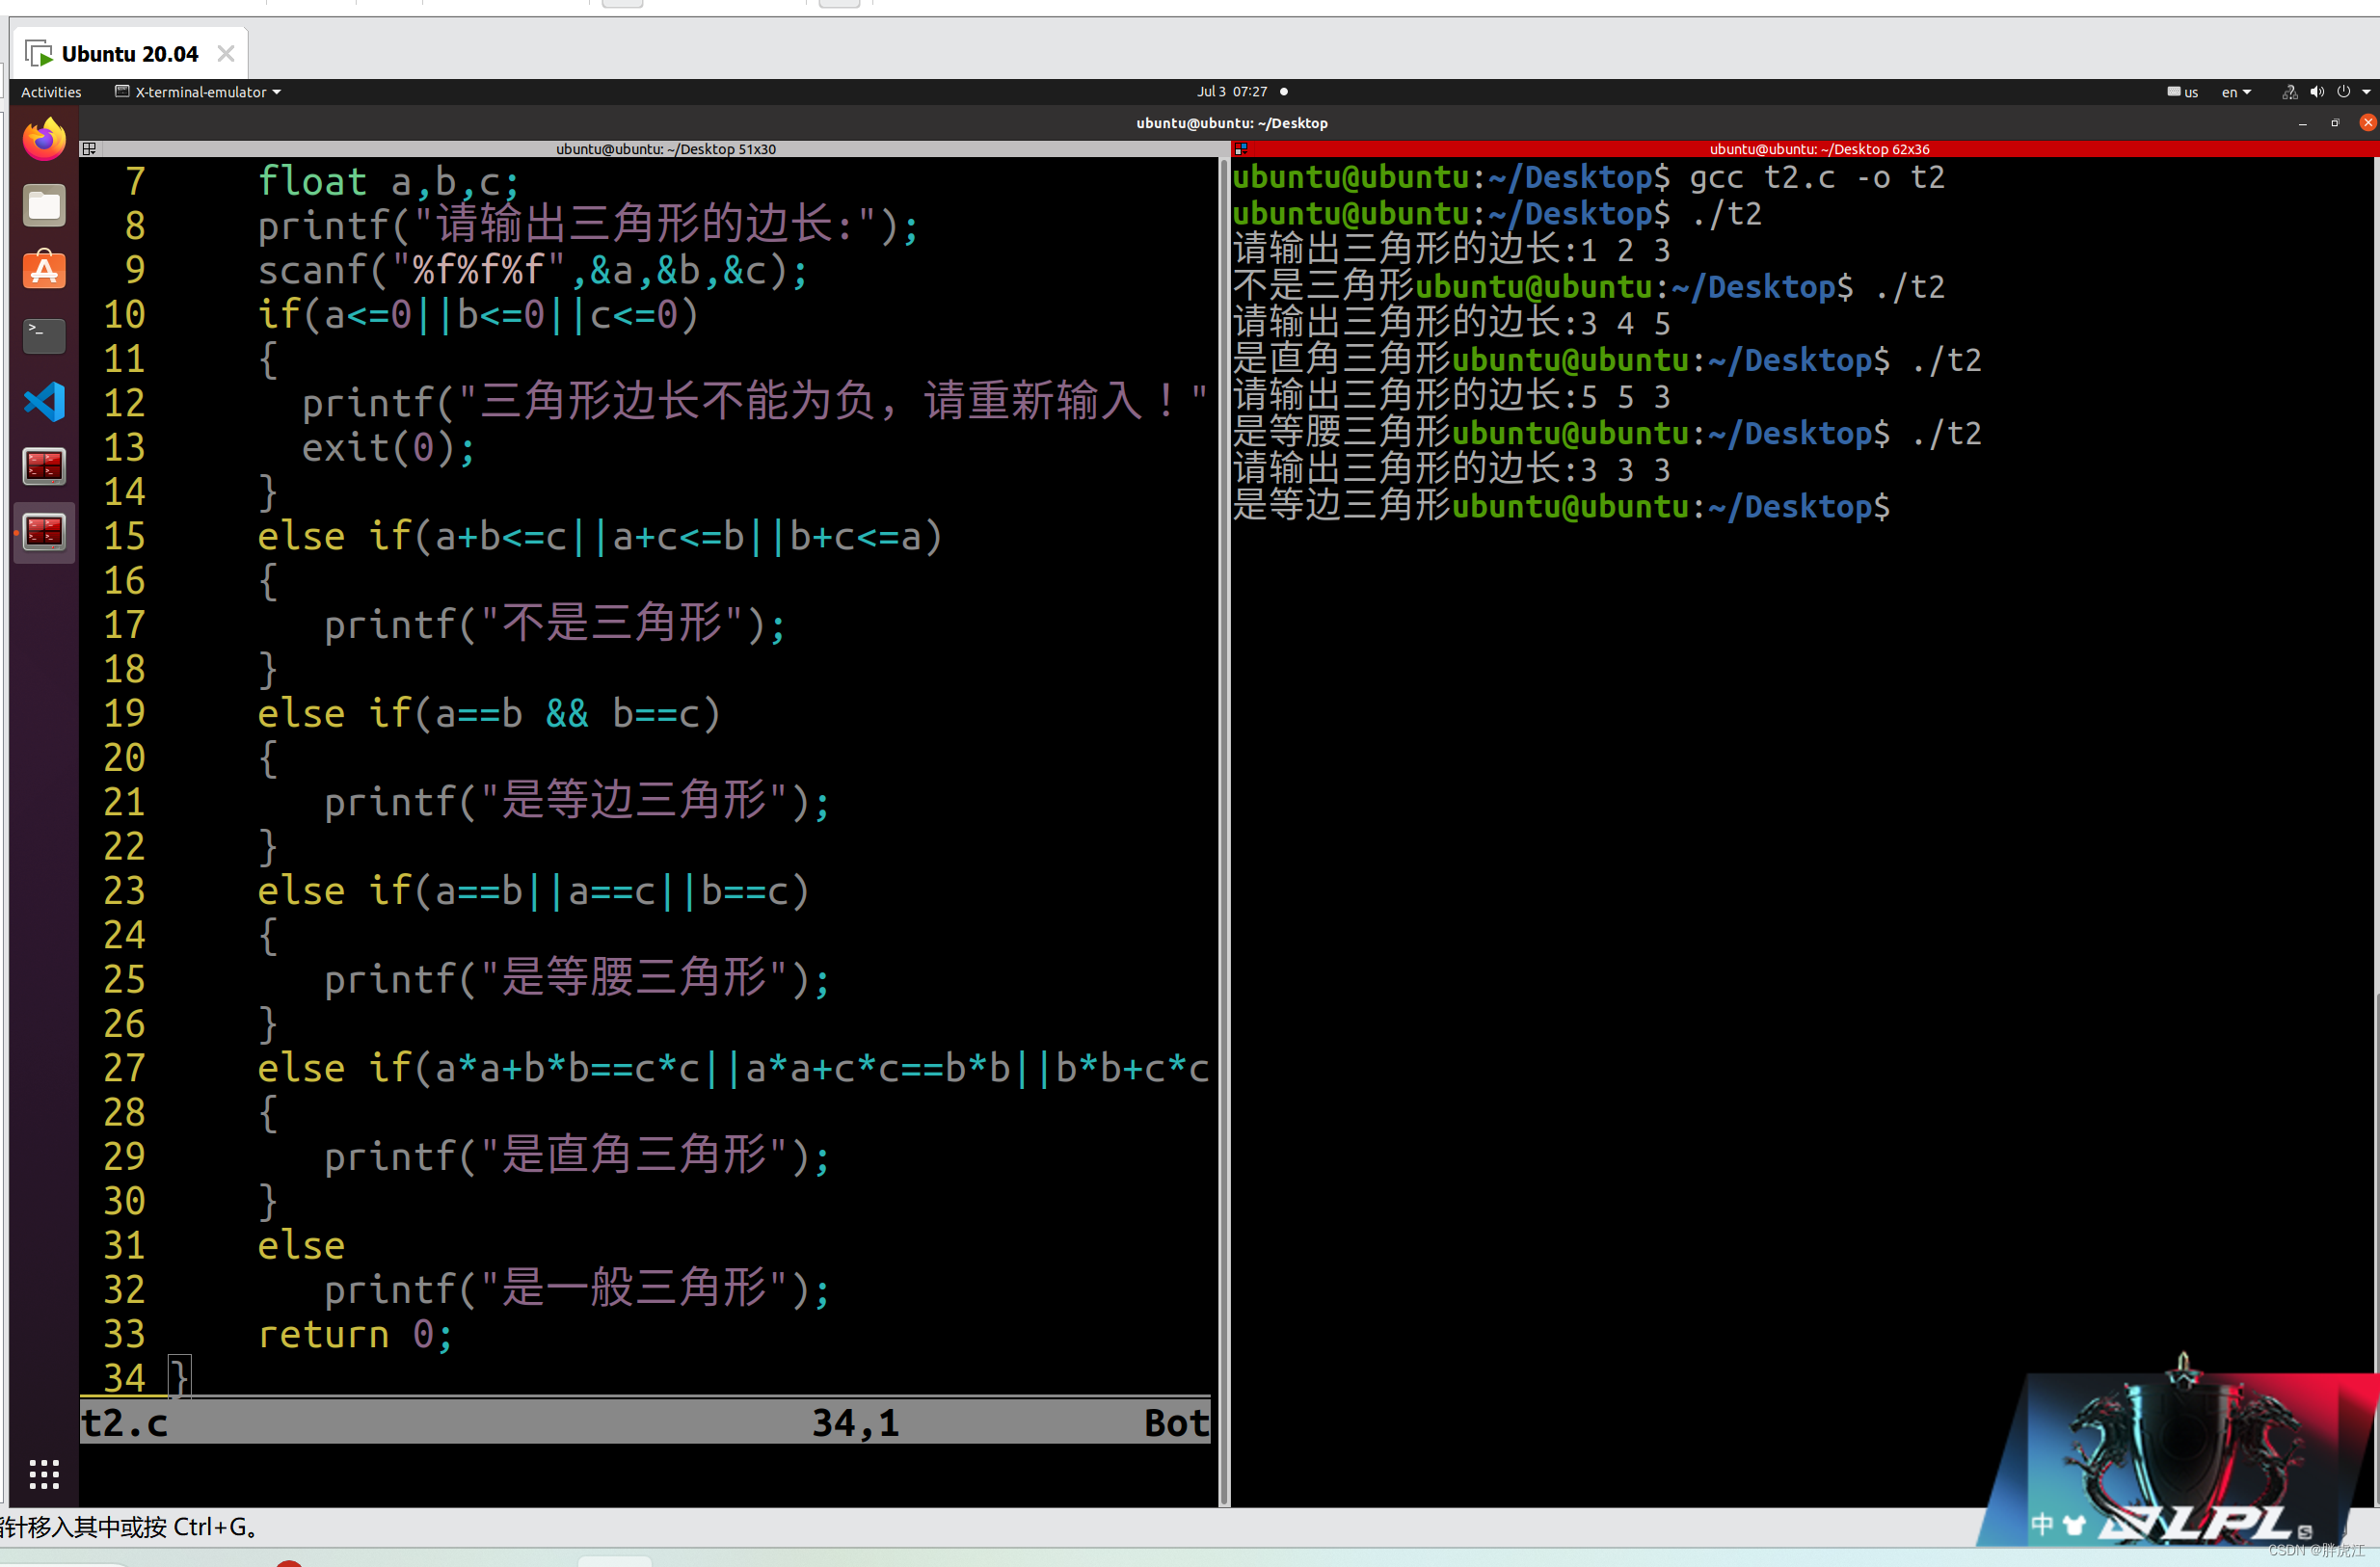Open the Jul 3 07:27 clock panel

point(1232,92)
